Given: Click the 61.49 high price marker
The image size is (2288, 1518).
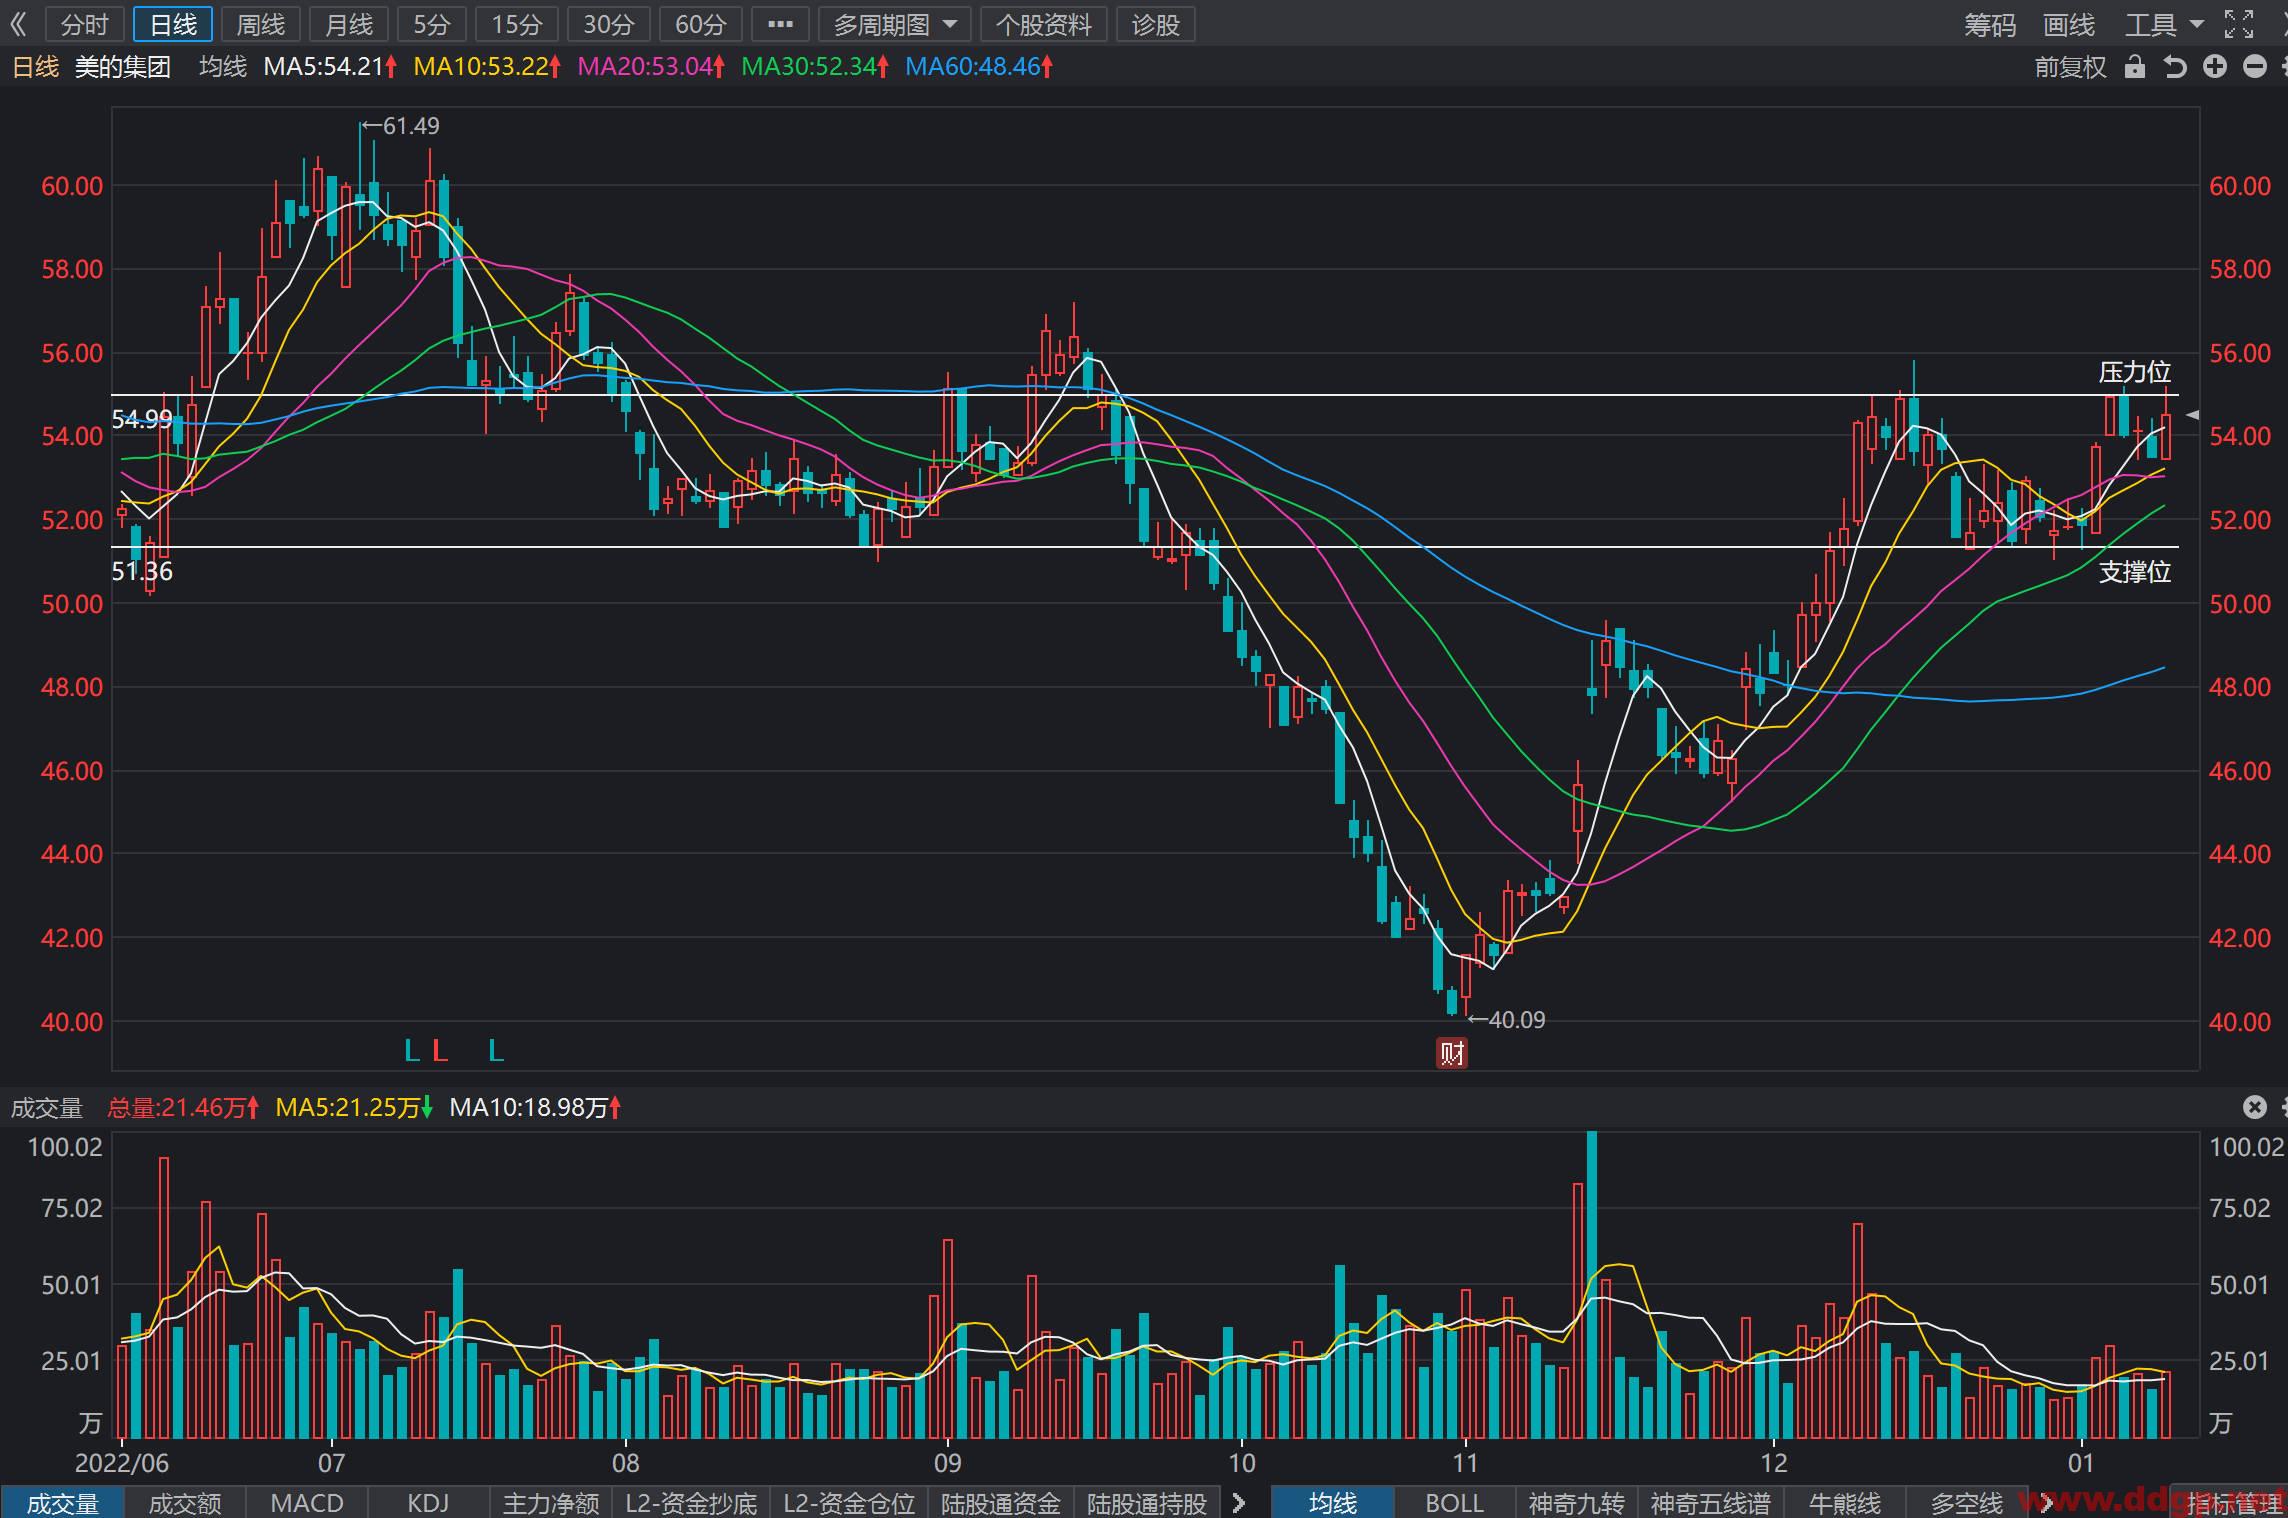Looking at the screenshot, I should (x=400, y=126).
